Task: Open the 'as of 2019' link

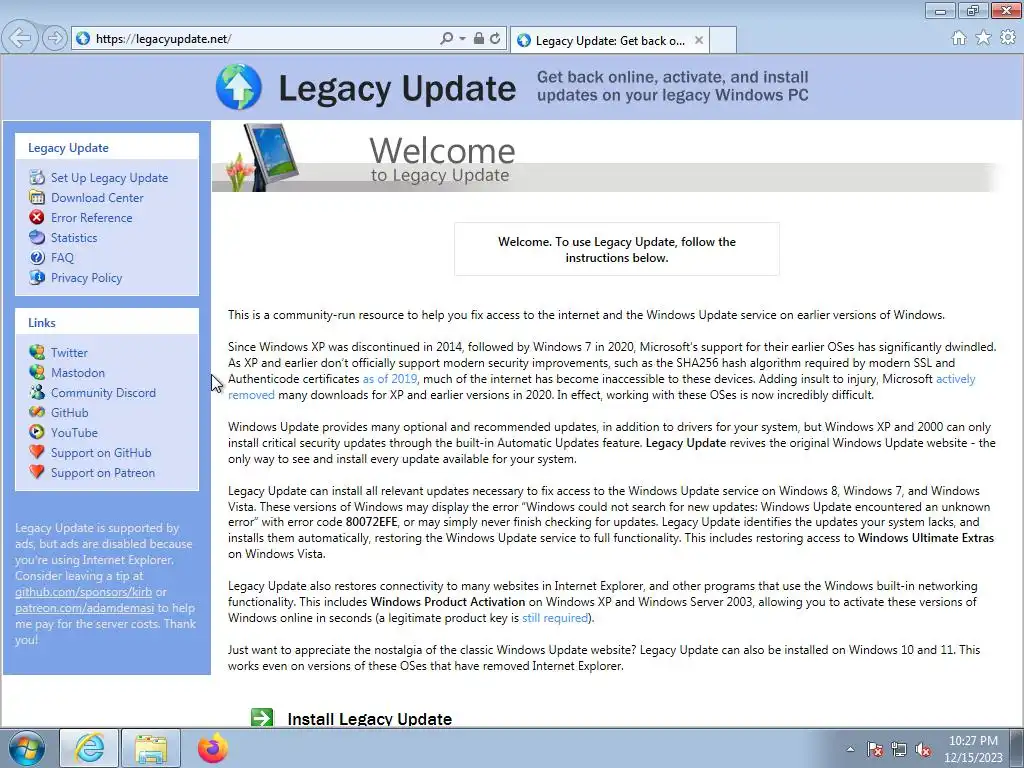Action: (390, 379)
